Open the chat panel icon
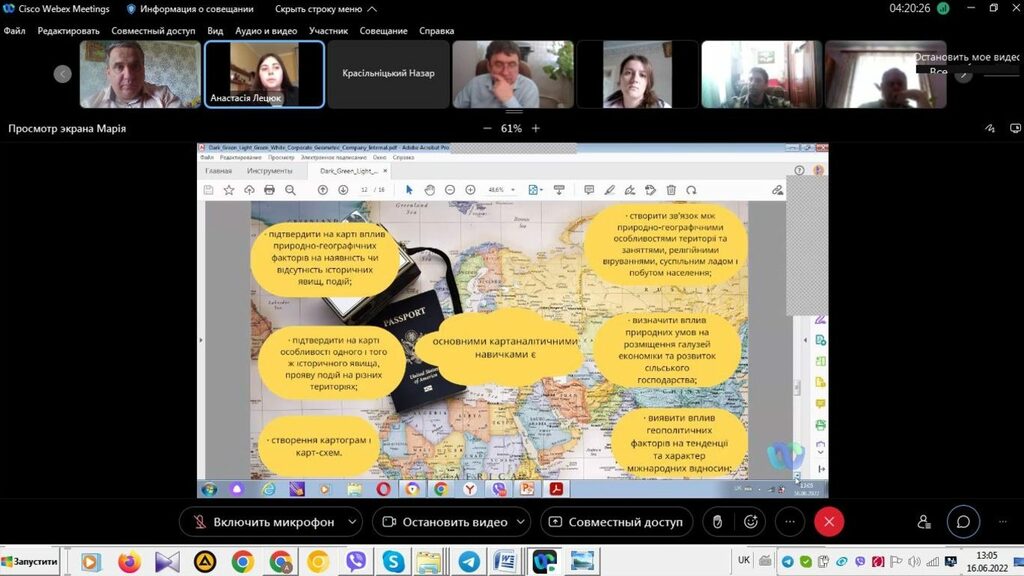 pyautogui.click(x=963, y=522)
